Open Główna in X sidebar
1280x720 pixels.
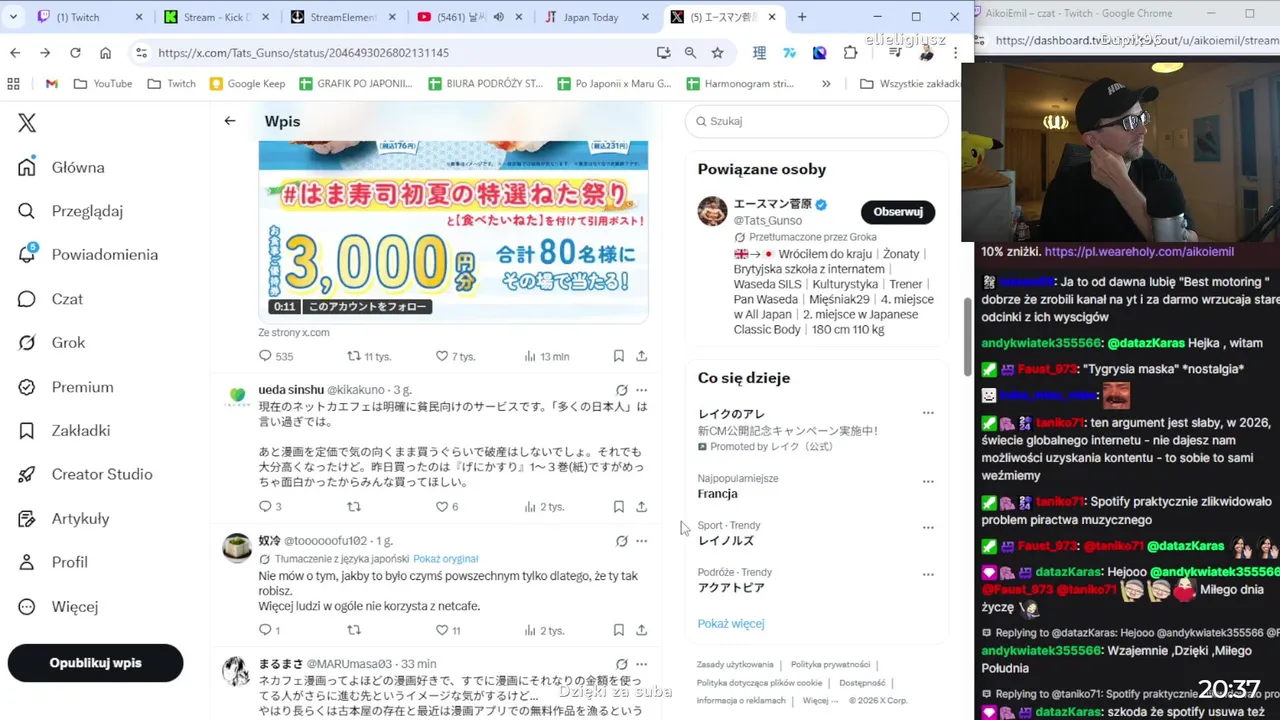click(61, 167)
